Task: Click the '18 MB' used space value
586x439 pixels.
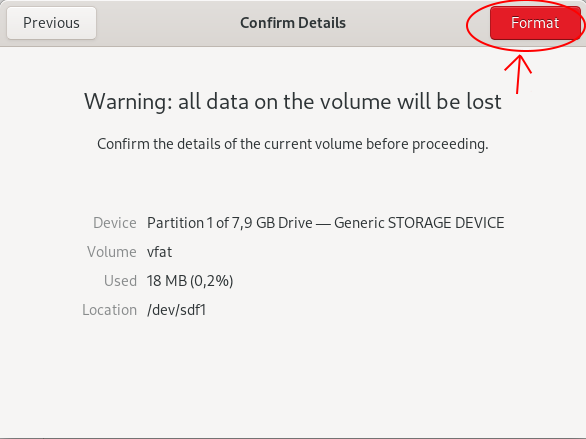Action: [x=167, y=281]
